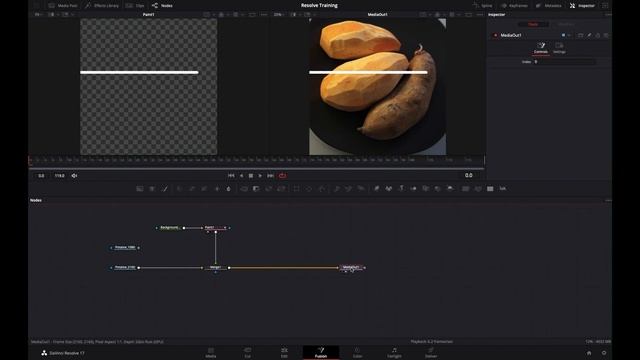
Task: Add a Paint tool from the toolbar
Action: click(x=165, y=189)
